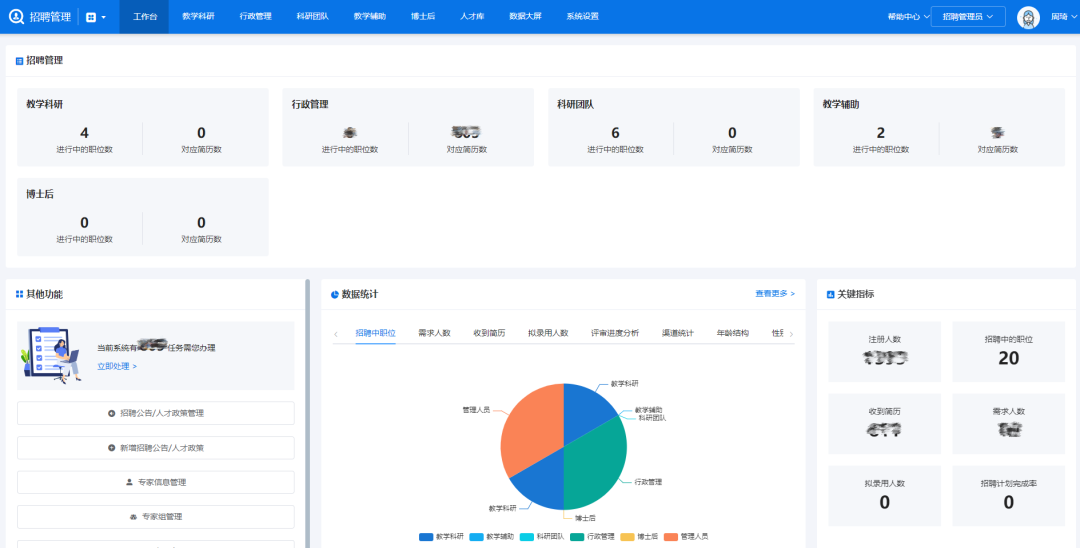
Task: Click the 数据统计 pie icon
Action: (335, 295)
